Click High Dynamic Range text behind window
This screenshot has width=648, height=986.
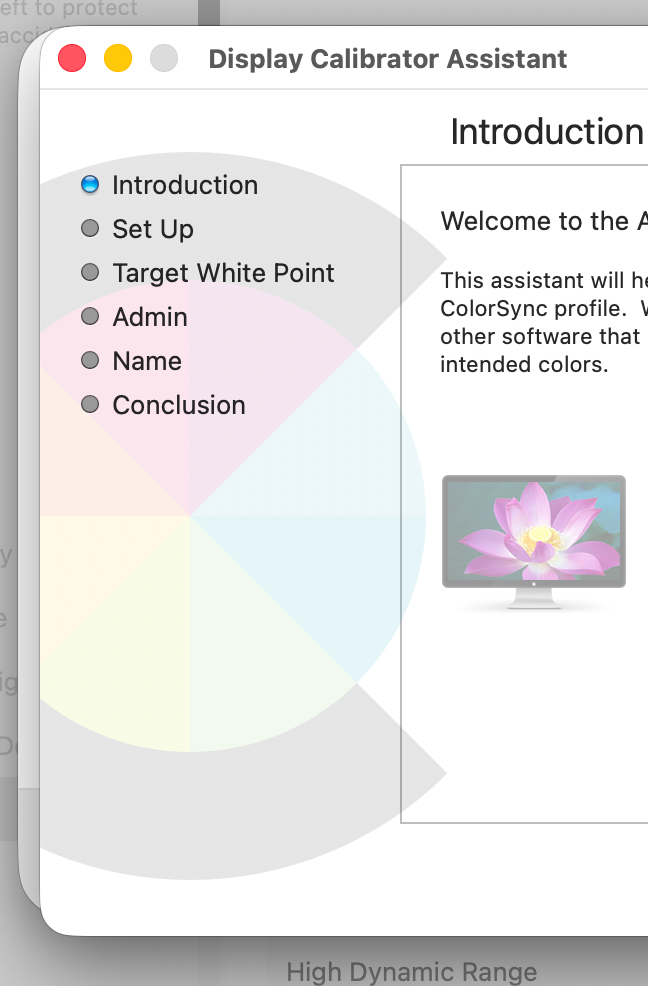pos(411,972)
